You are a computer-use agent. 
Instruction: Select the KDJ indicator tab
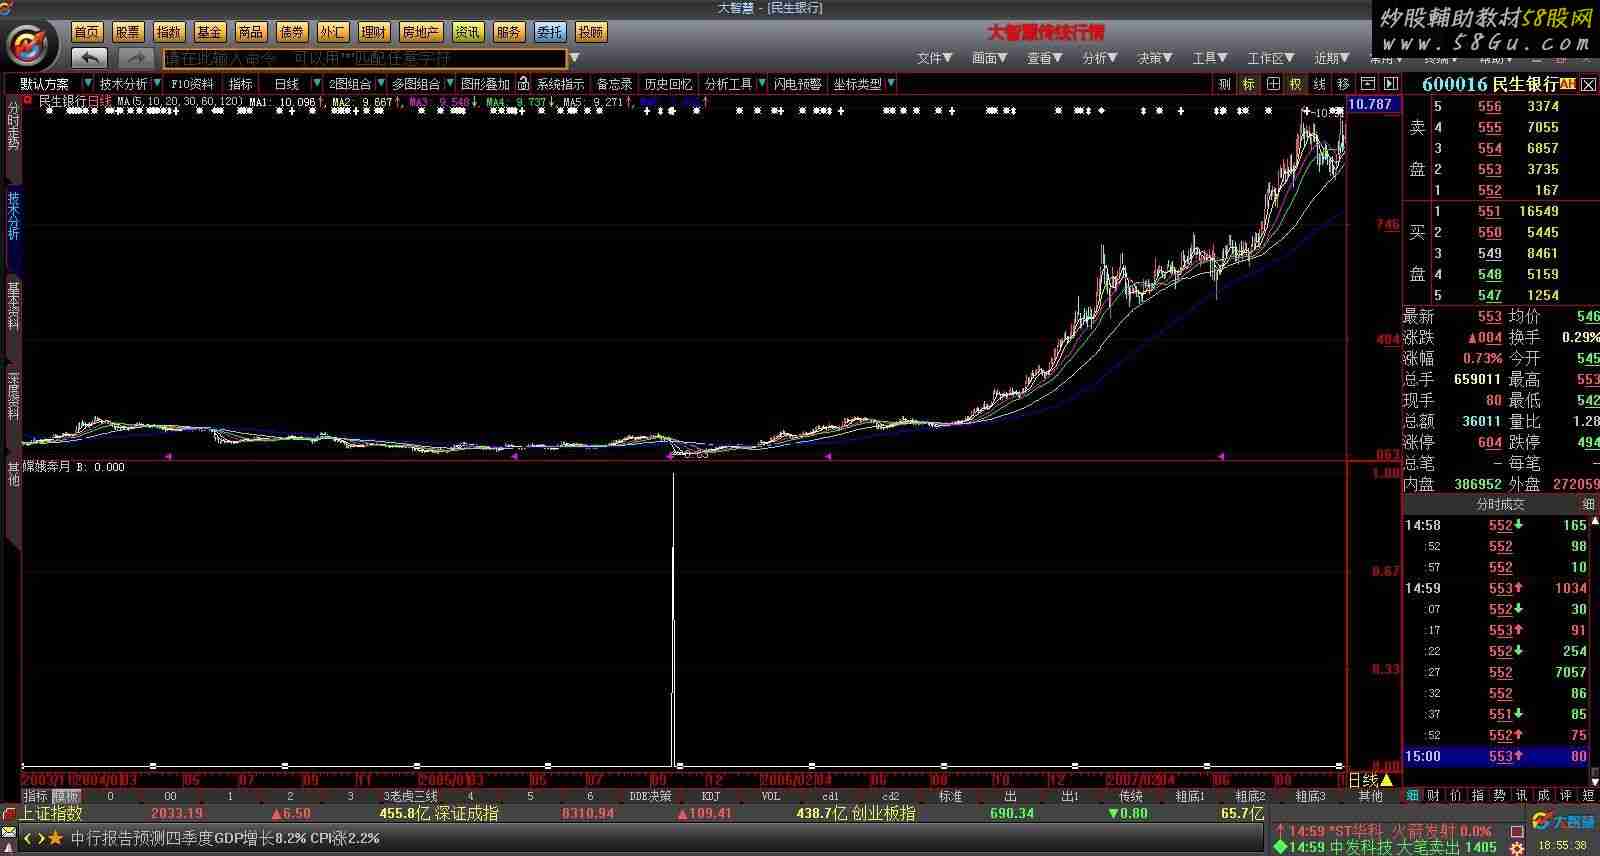click(711, 796)
